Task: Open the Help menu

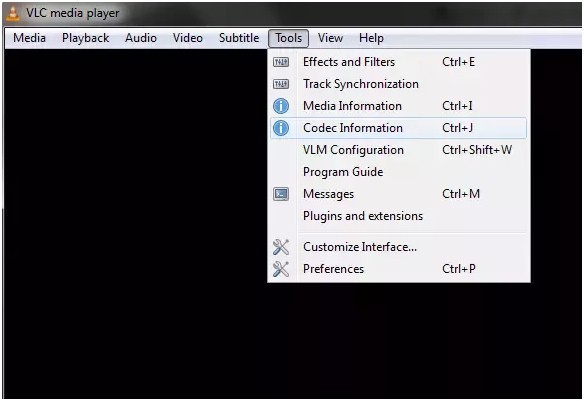Action: click(x=371, y=38)
